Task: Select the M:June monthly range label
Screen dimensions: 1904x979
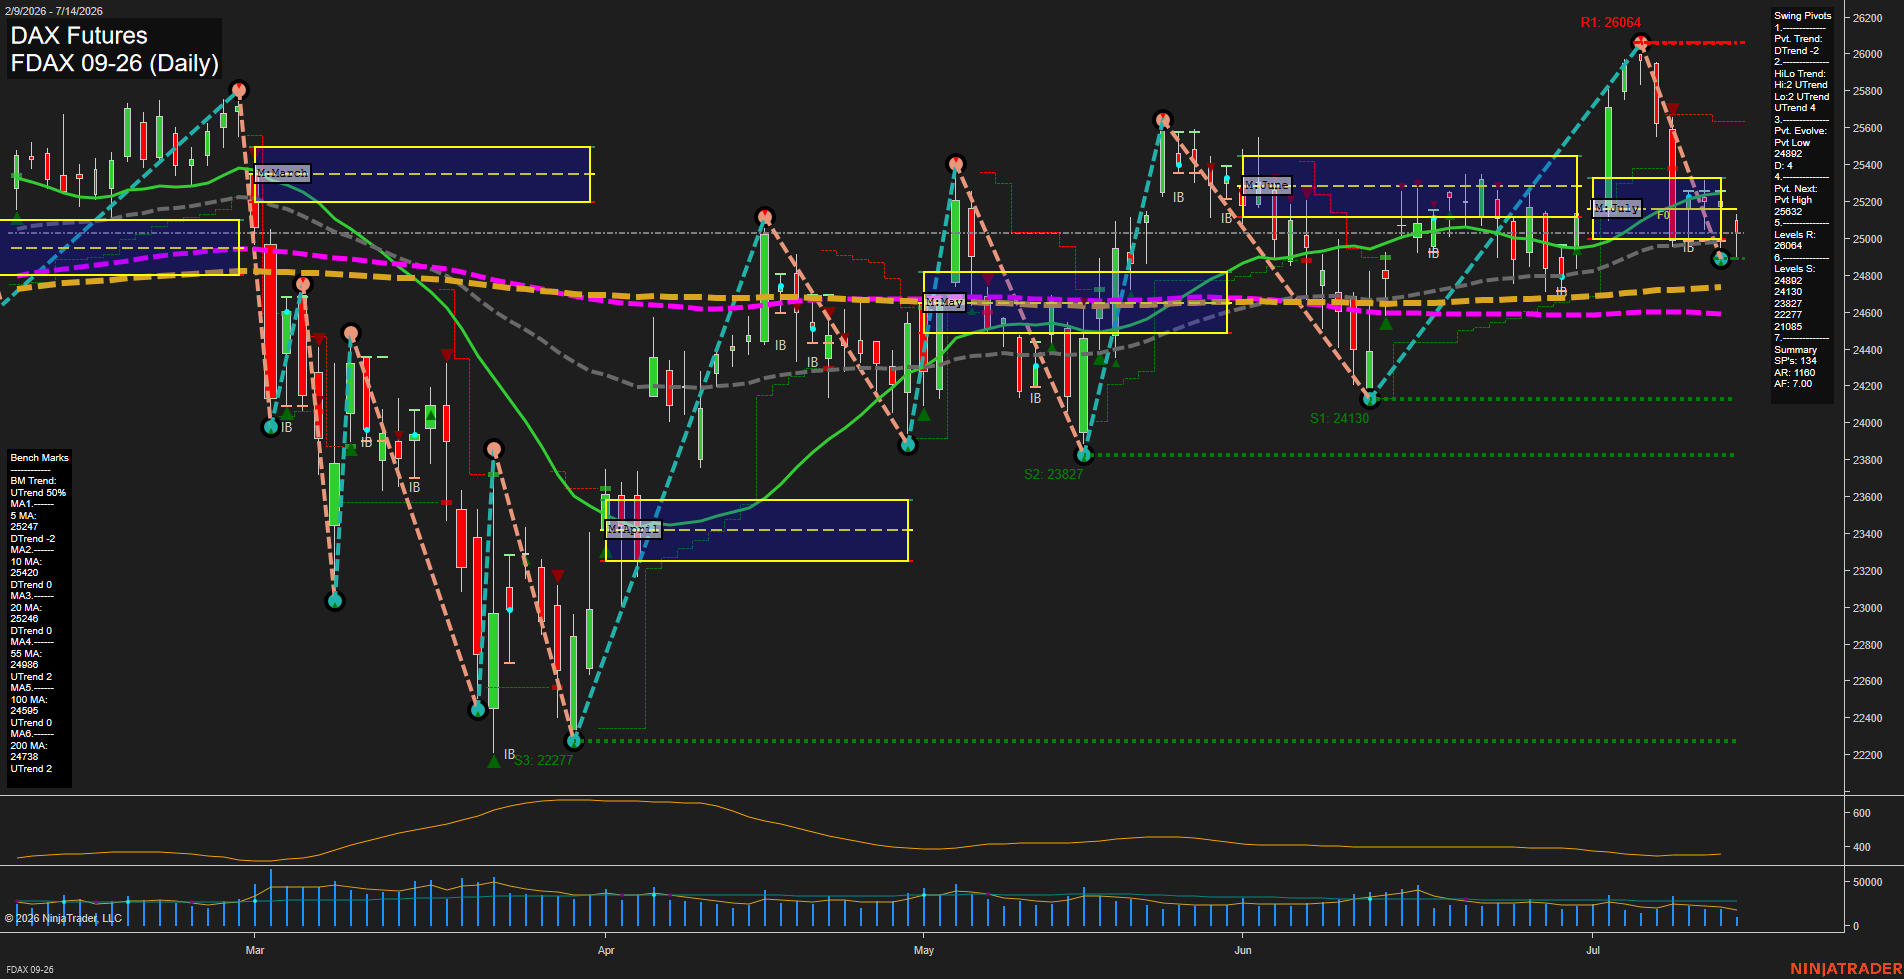Action: click(x=1267, y=185)
